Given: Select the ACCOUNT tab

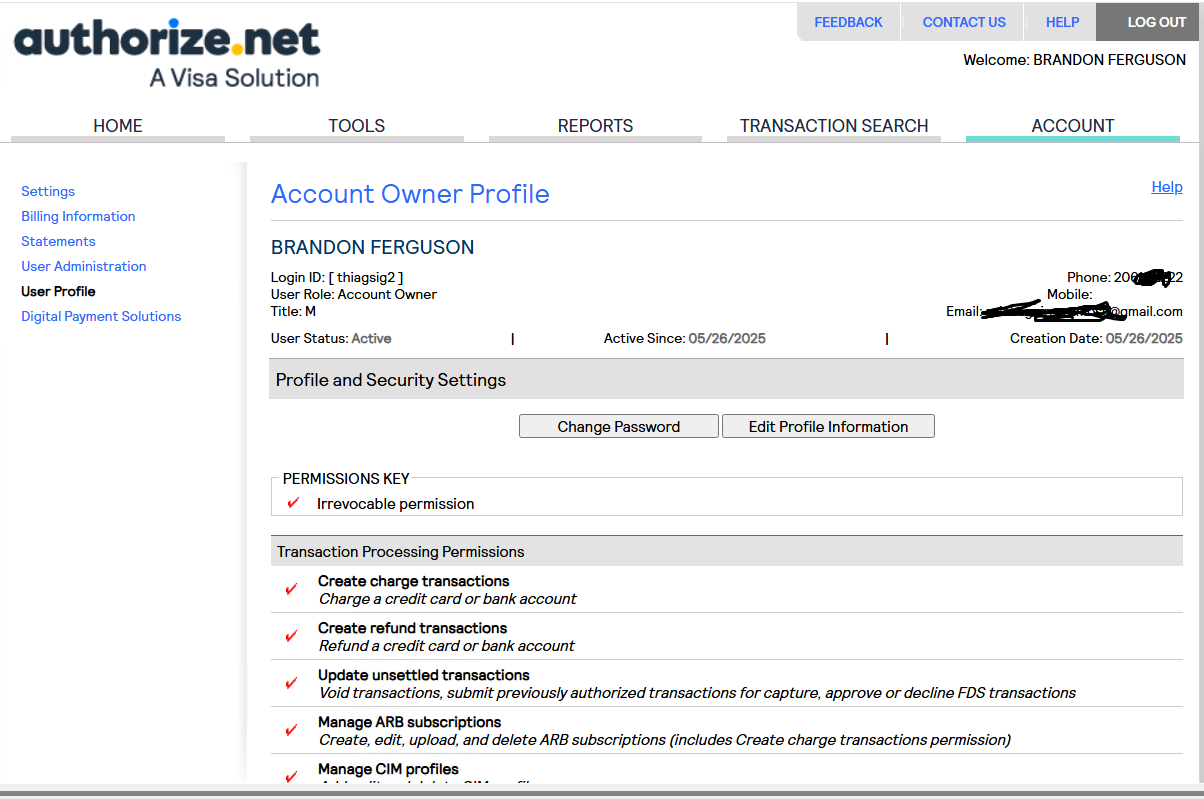Looking at the screenshot, I should tap(1073, 126).
